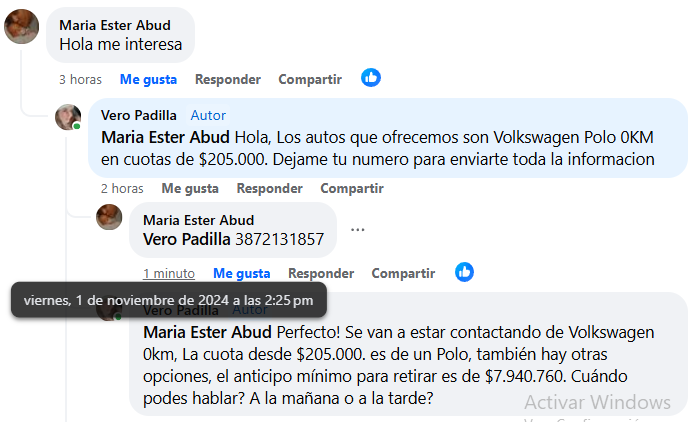Click Compartir under Maria's first comment
Image resolution: width=690 pixels, height=422 pixels.
pyautogui.click(x=310, y=79)
